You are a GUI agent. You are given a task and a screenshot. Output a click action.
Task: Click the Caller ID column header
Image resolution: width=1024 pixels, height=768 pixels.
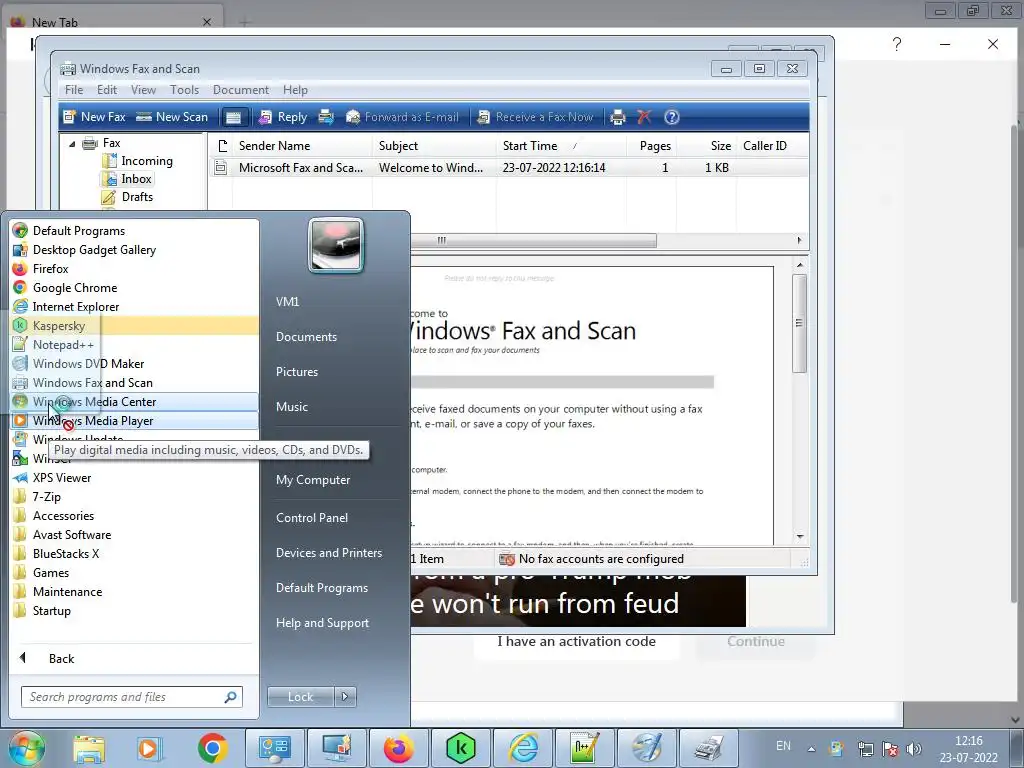(773, 146)
